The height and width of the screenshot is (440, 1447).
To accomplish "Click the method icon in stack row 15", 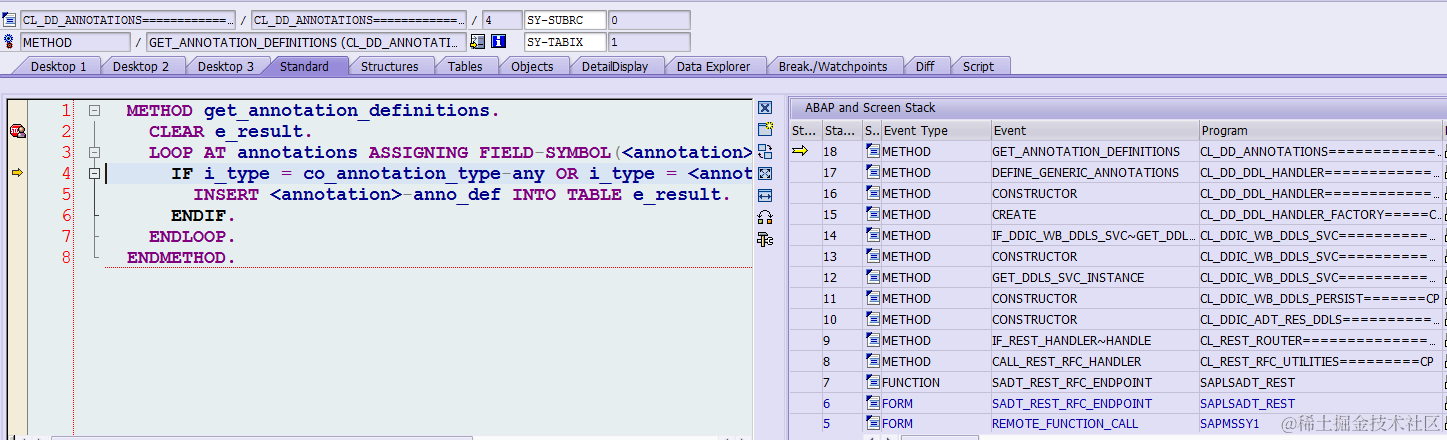I will point(873,215).
